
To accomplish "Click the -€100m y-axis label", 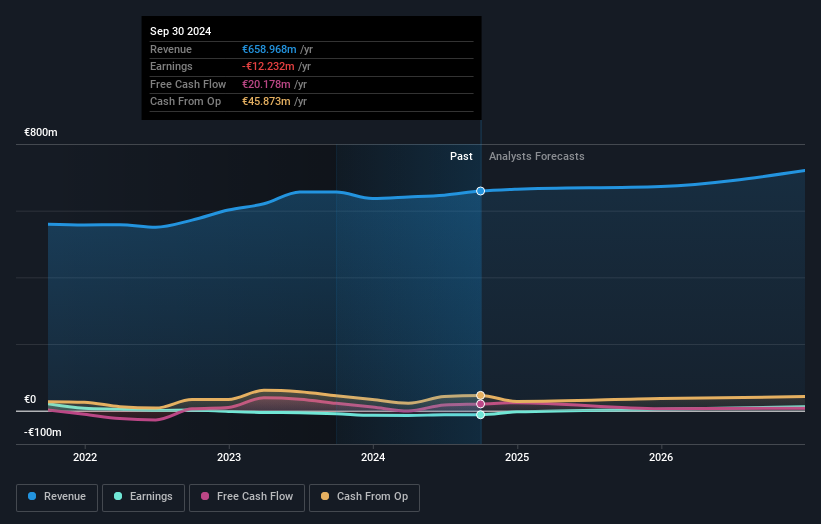I will point(42,432).
